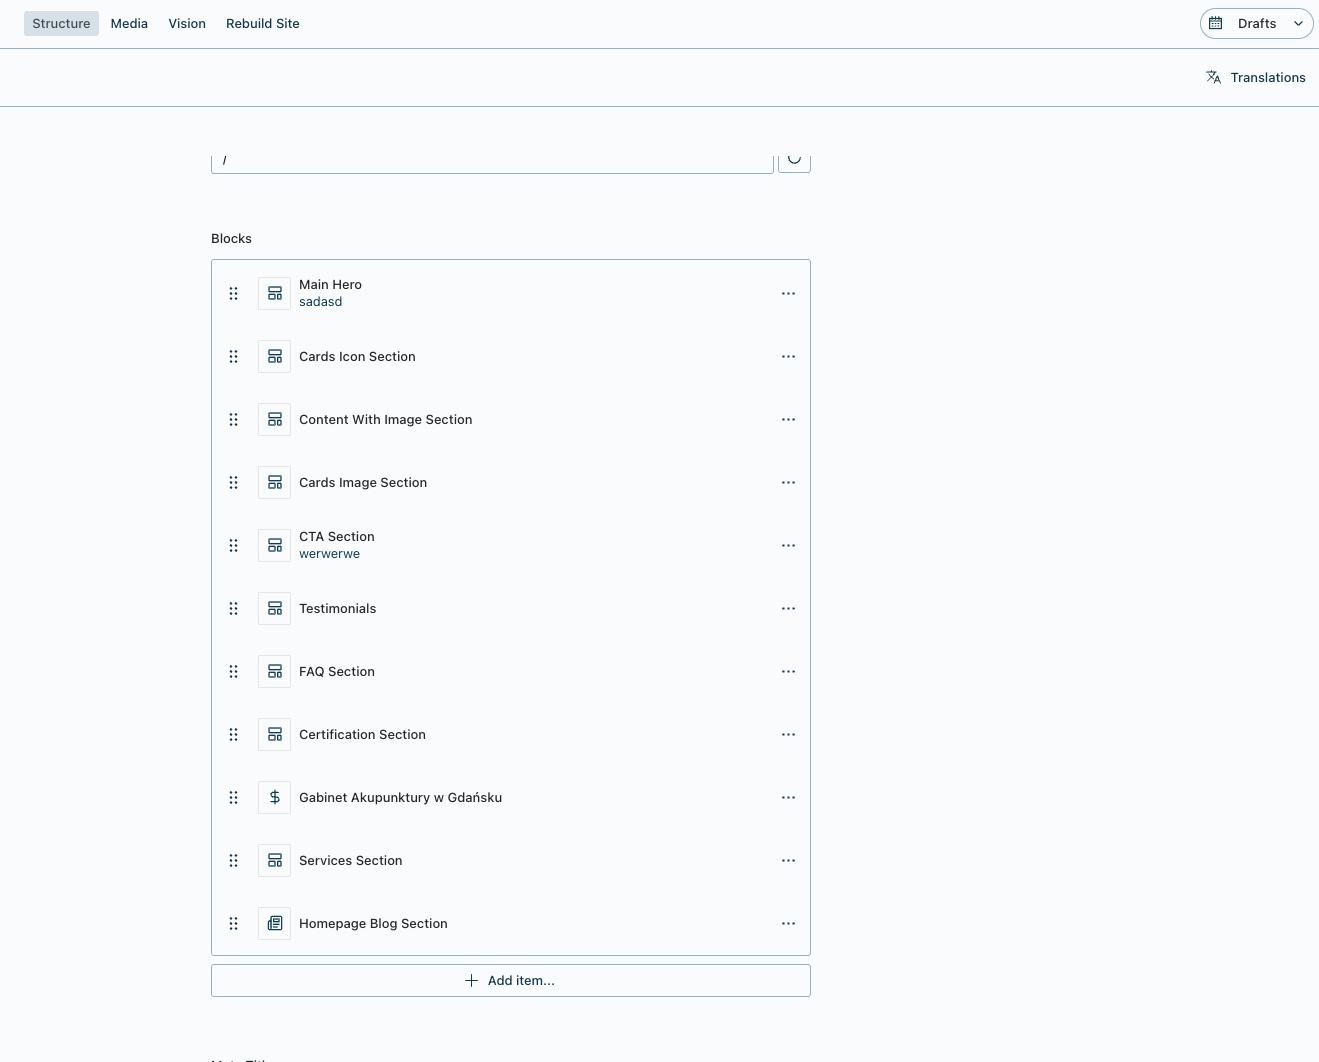
Task: Open three-dot menu for Services Section
Action: click(x=788, y=861)
